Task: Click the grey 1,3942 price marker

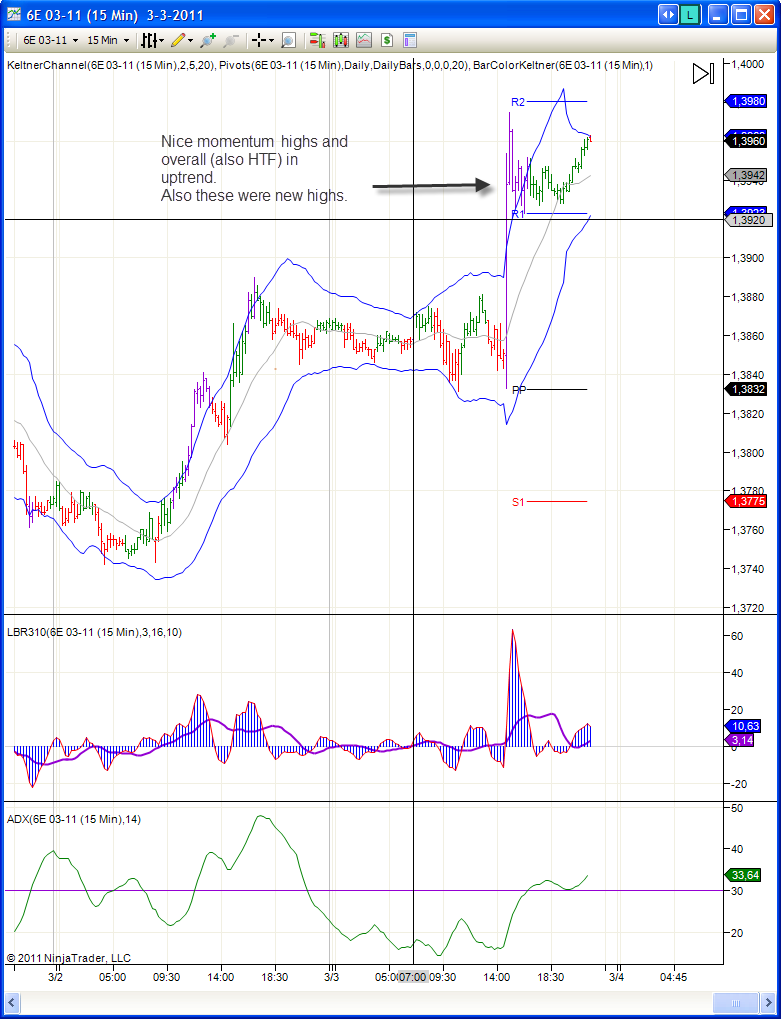Action: pos(747,175)
